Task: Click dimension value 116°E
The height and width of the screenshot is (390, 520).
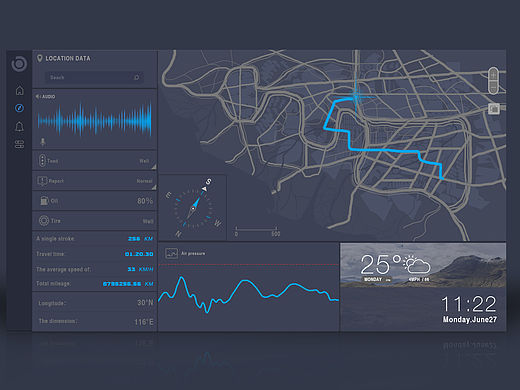Action: pyautogui.click(x=144, y=322)
